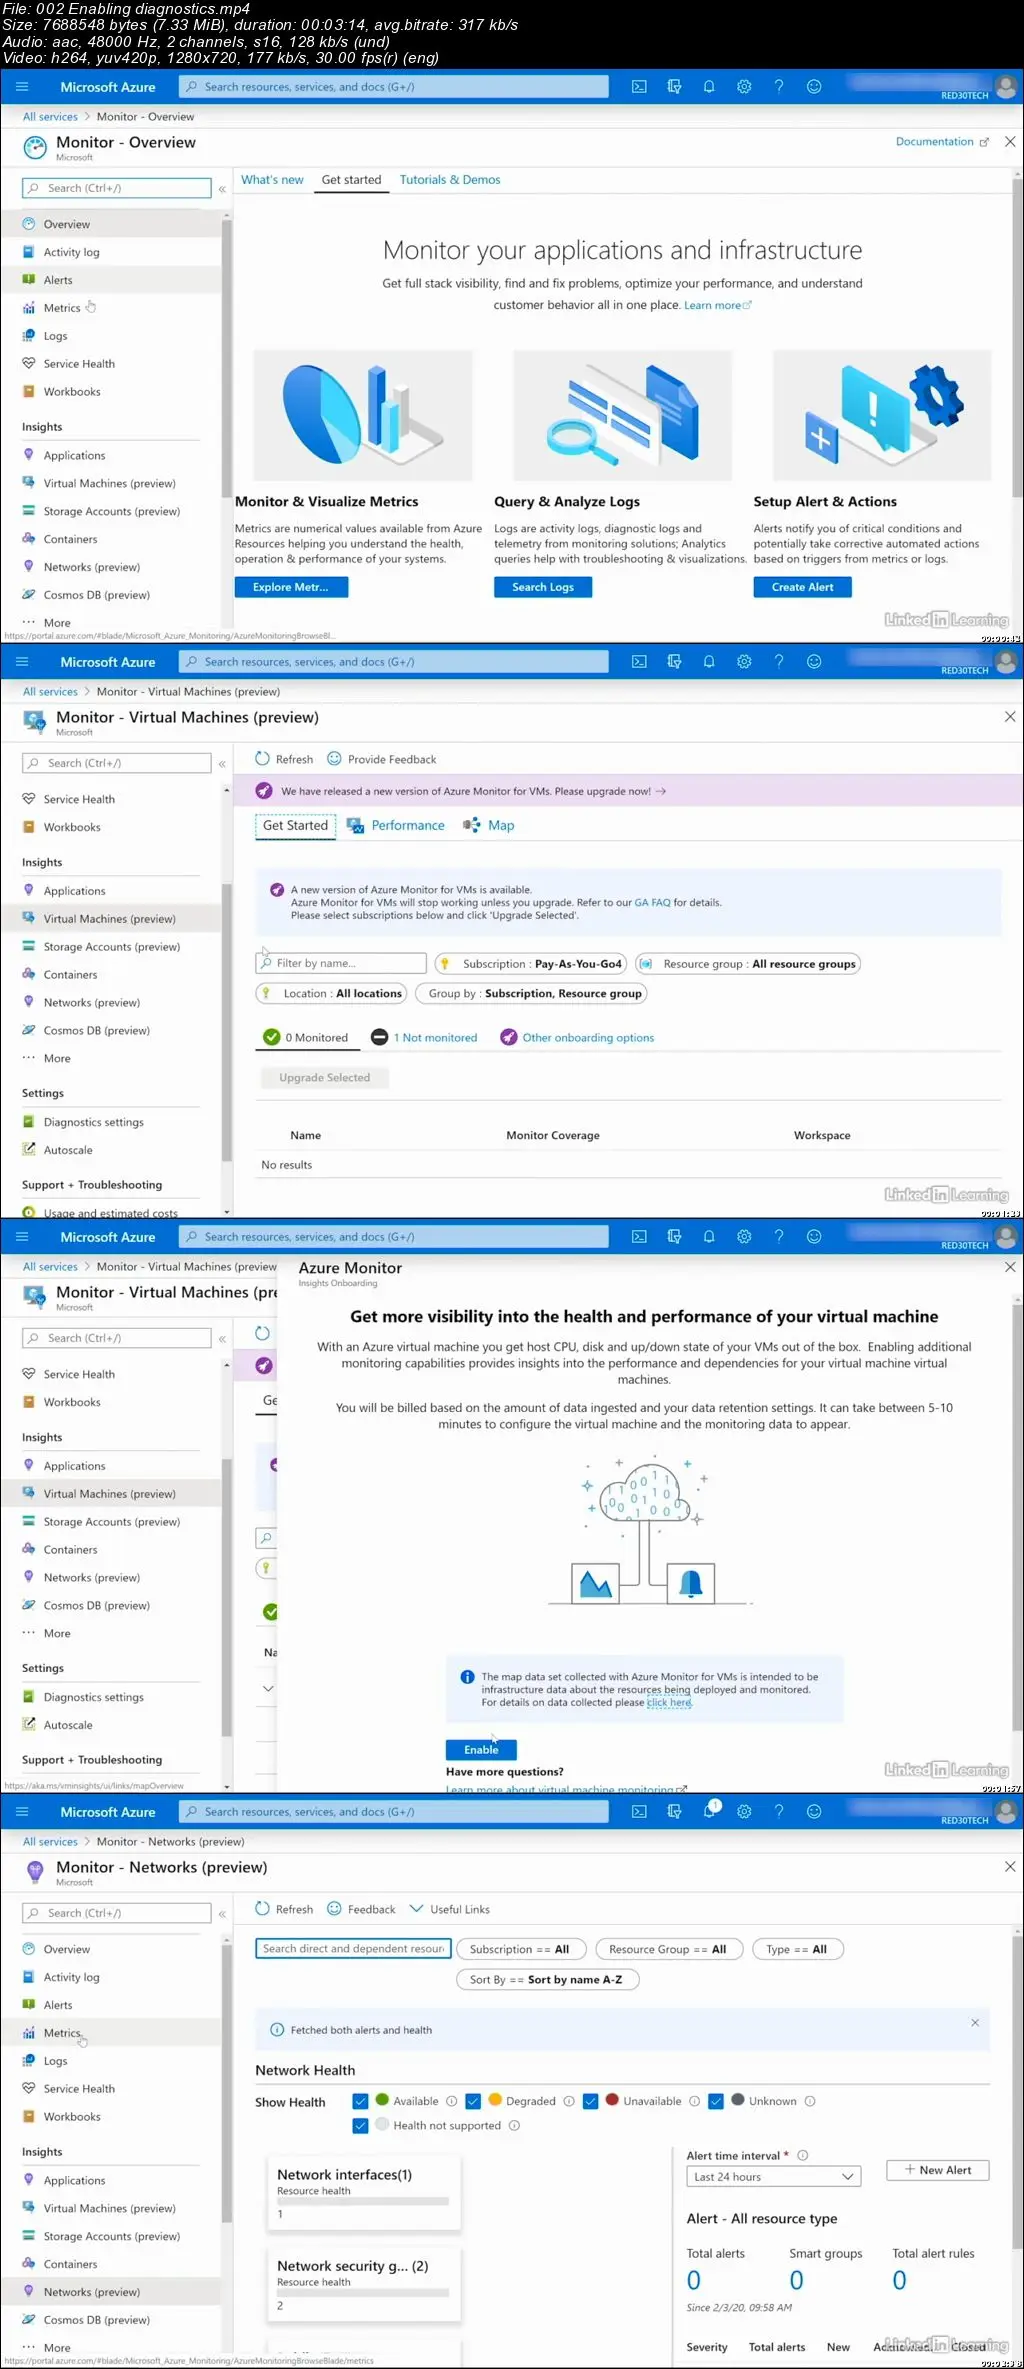
Task: Open Subscription: Pay-As-You-Go4 filter
Action: (x=531, y=964)
